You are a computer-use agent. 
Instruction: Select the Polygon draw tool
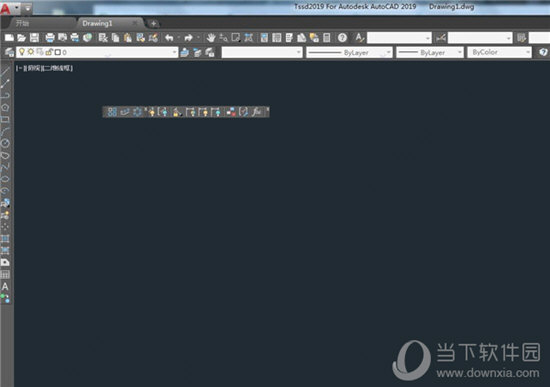(x=5, y=107)
